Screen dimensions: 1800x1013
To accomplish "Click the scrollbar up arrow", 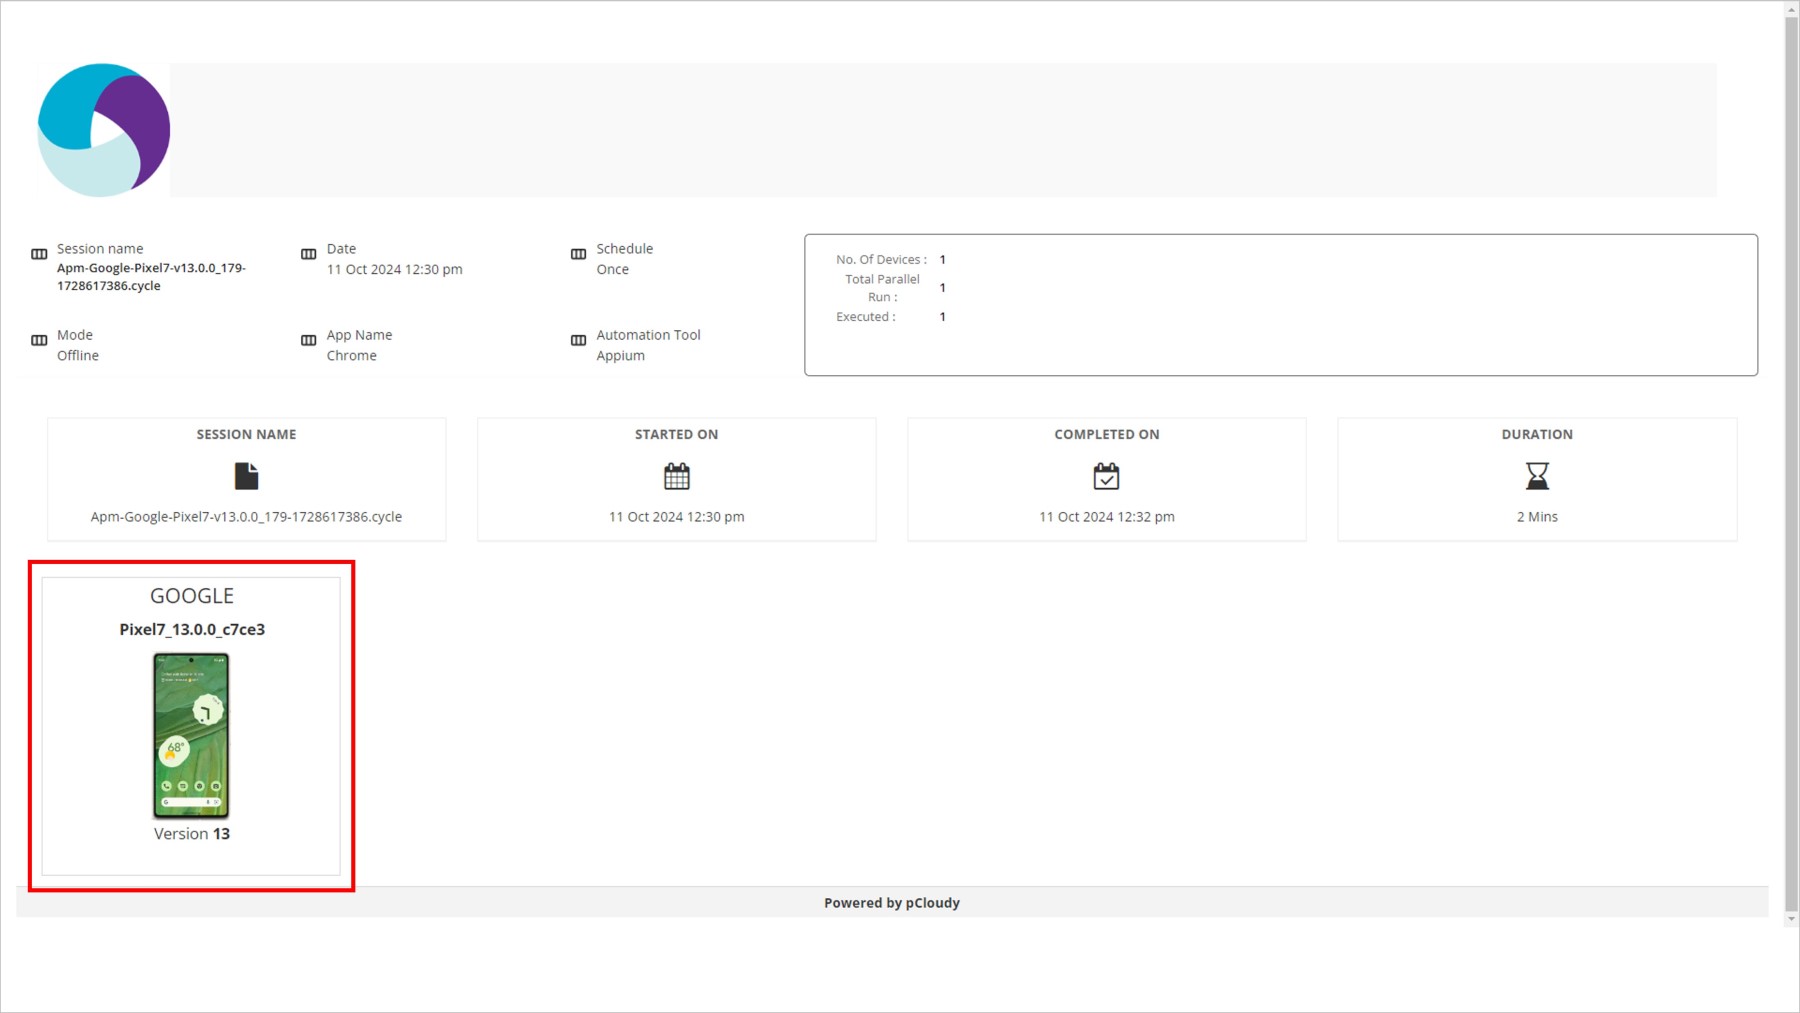I will (x=1791, y=9).
